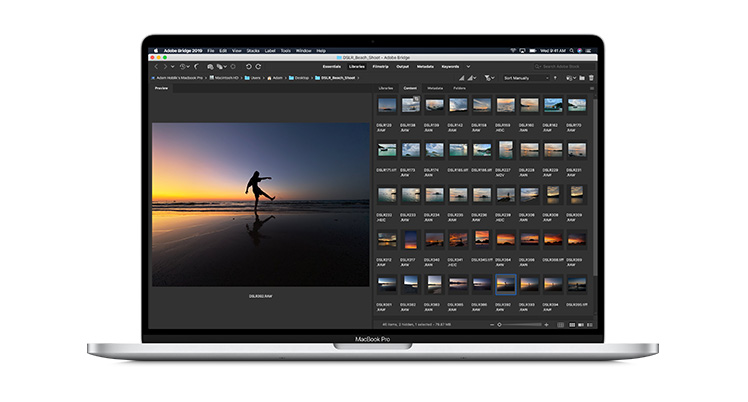Open in Camera Raw circular icon
This screenshot has width=748, height=402.
[x=233, y=67]
